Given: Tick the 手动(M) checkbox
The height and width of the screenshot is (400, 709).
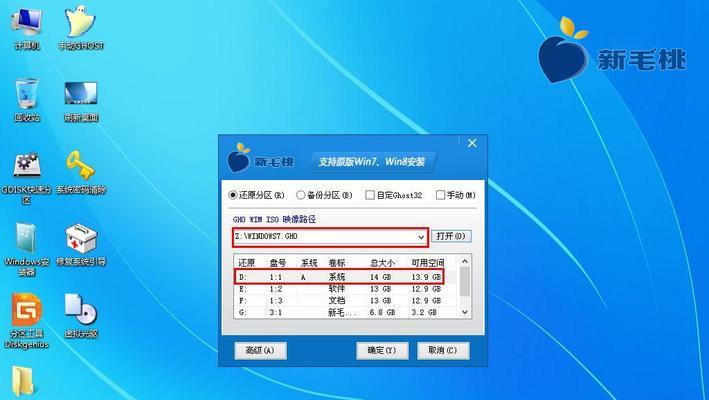Looking at the screenshot, I should click(455, 195).
